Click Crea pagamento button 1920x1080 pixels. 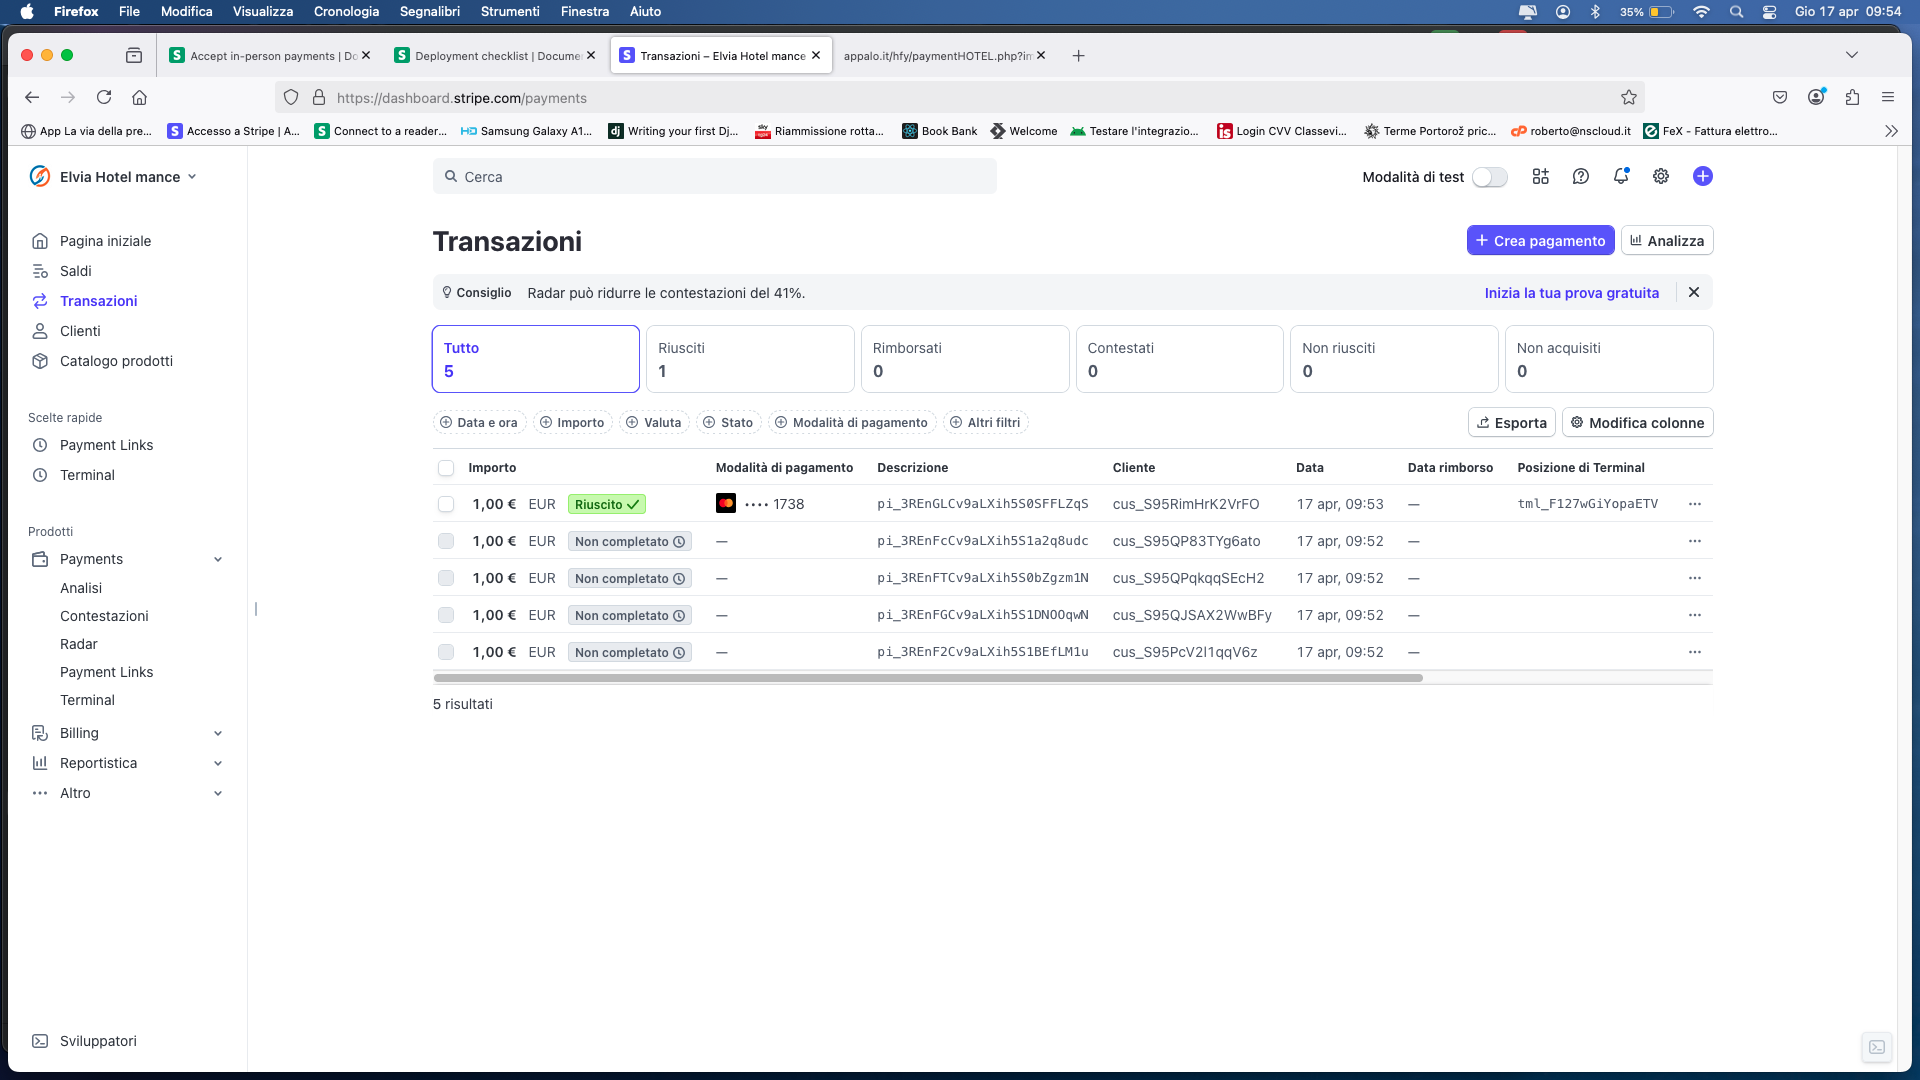pyautogui.click(x=1539, y=241)
